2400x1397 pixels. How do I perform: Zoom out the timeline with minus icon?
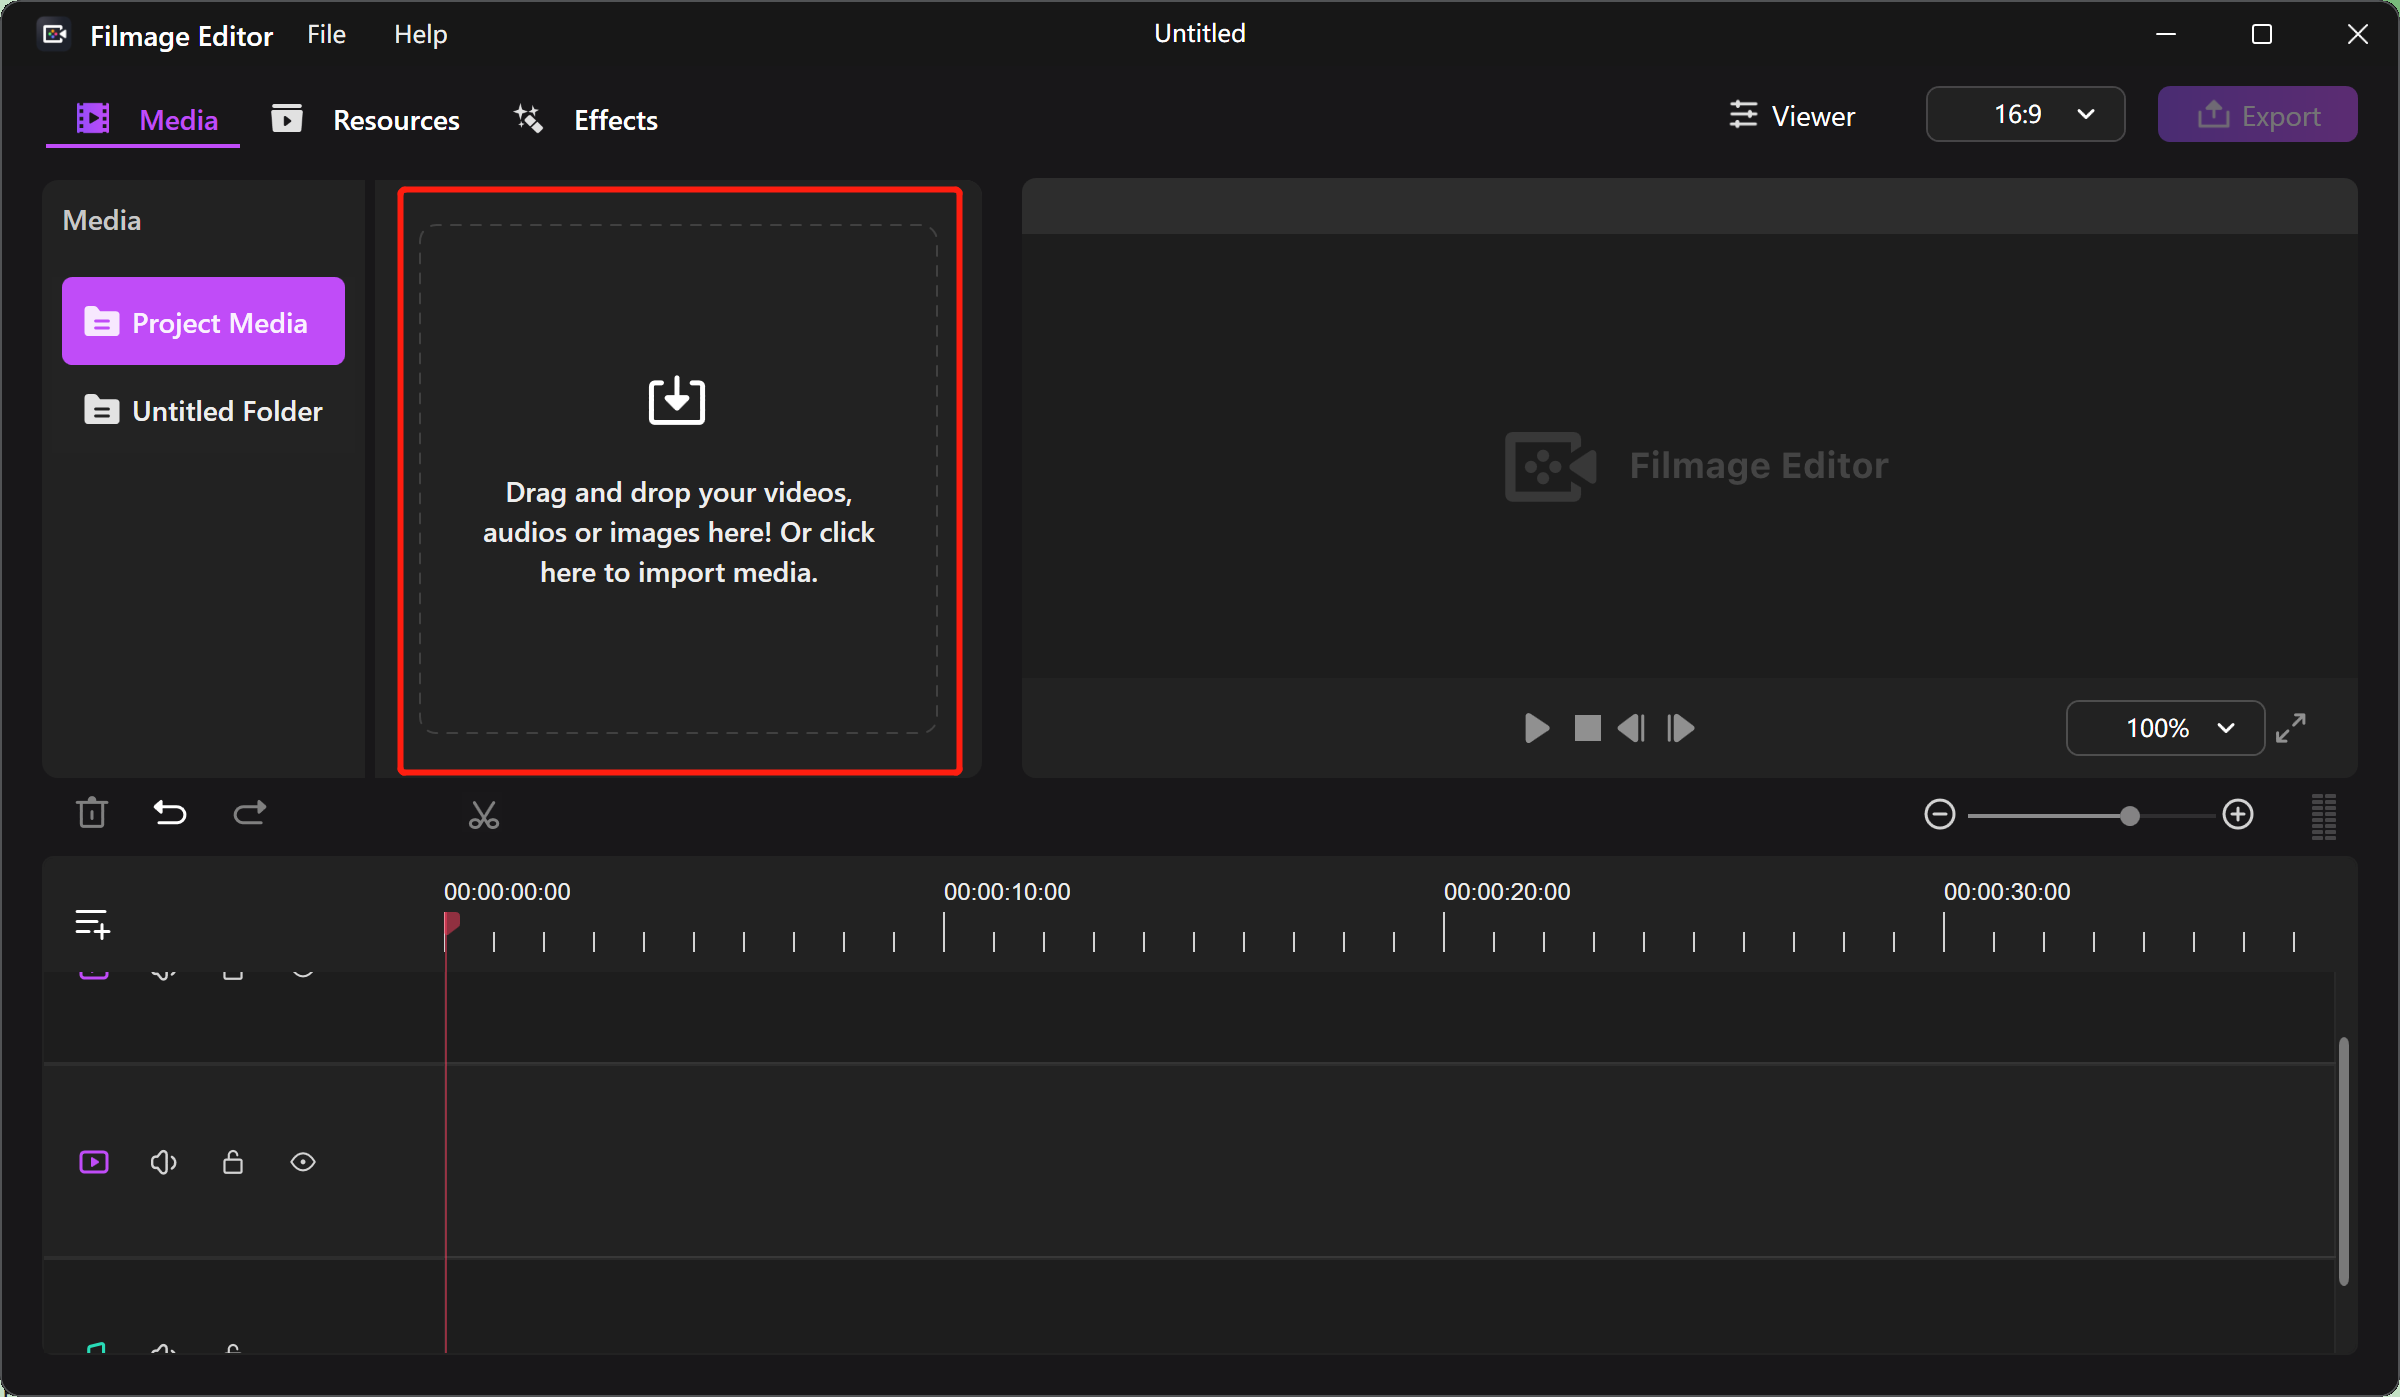pyautogui.click(x=1940, y=814)
